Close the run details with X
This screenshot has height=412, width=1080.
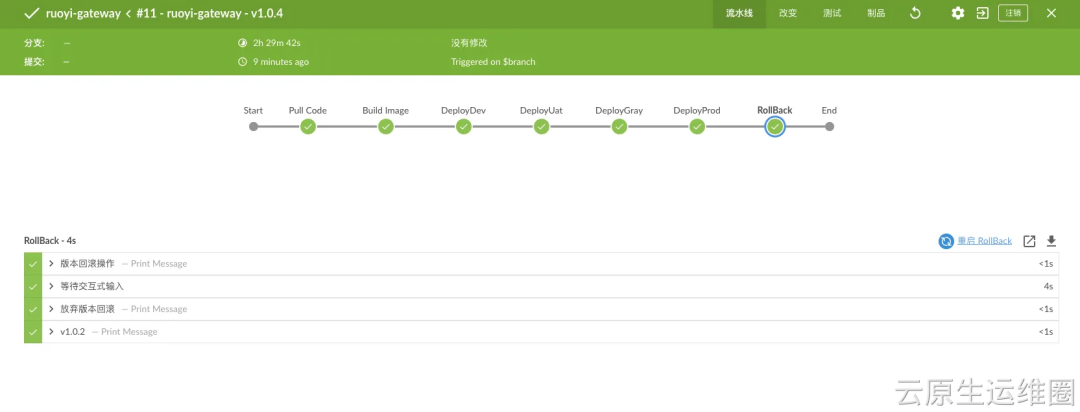click(1051, 13)
